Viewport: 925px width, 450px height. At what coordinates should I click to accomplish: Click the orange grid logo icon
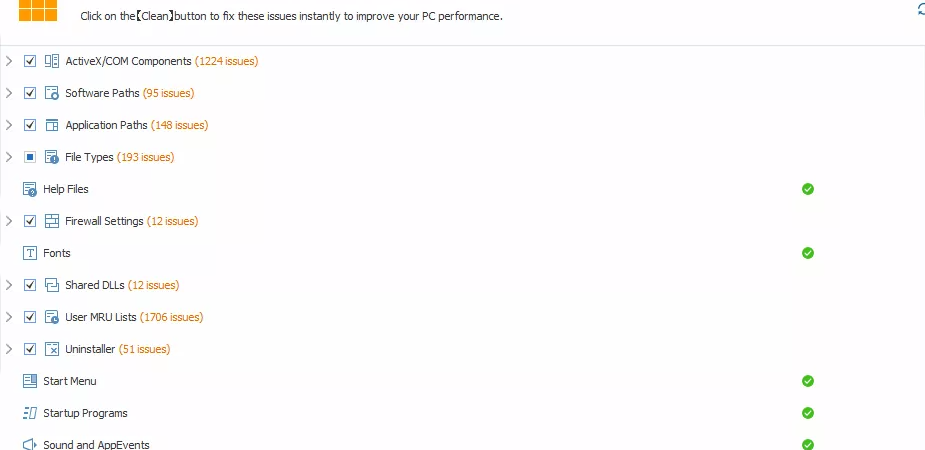click(38, 11)
